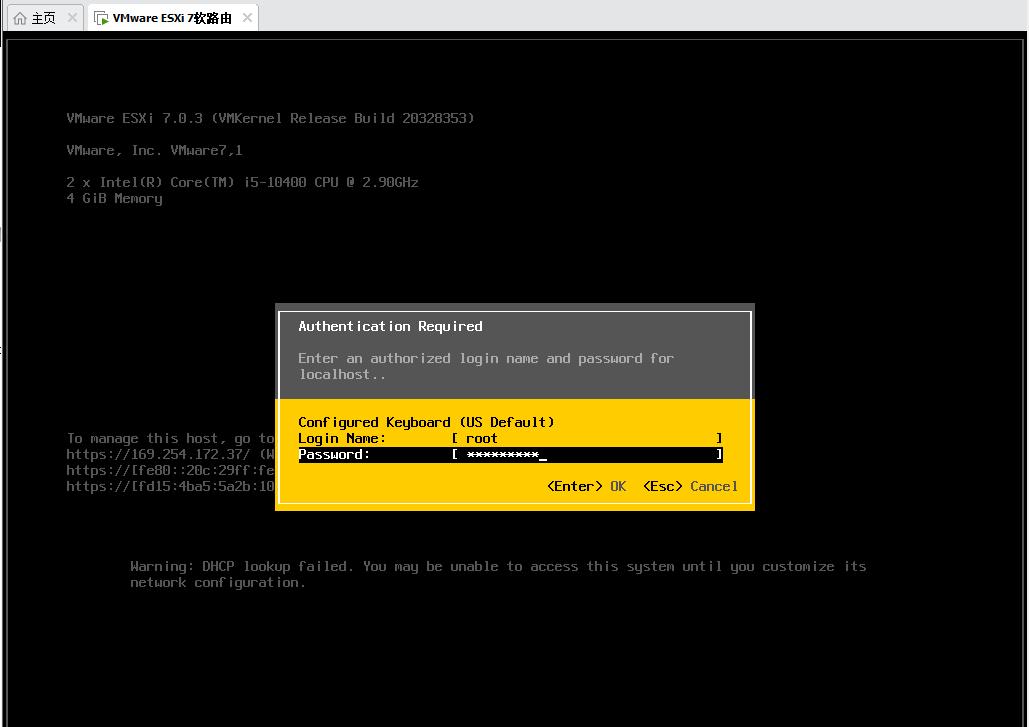Click the Authentication Required dialog title
This screenshot has width=1029, height=727.
pyautogui.click(x=390, y=326)
